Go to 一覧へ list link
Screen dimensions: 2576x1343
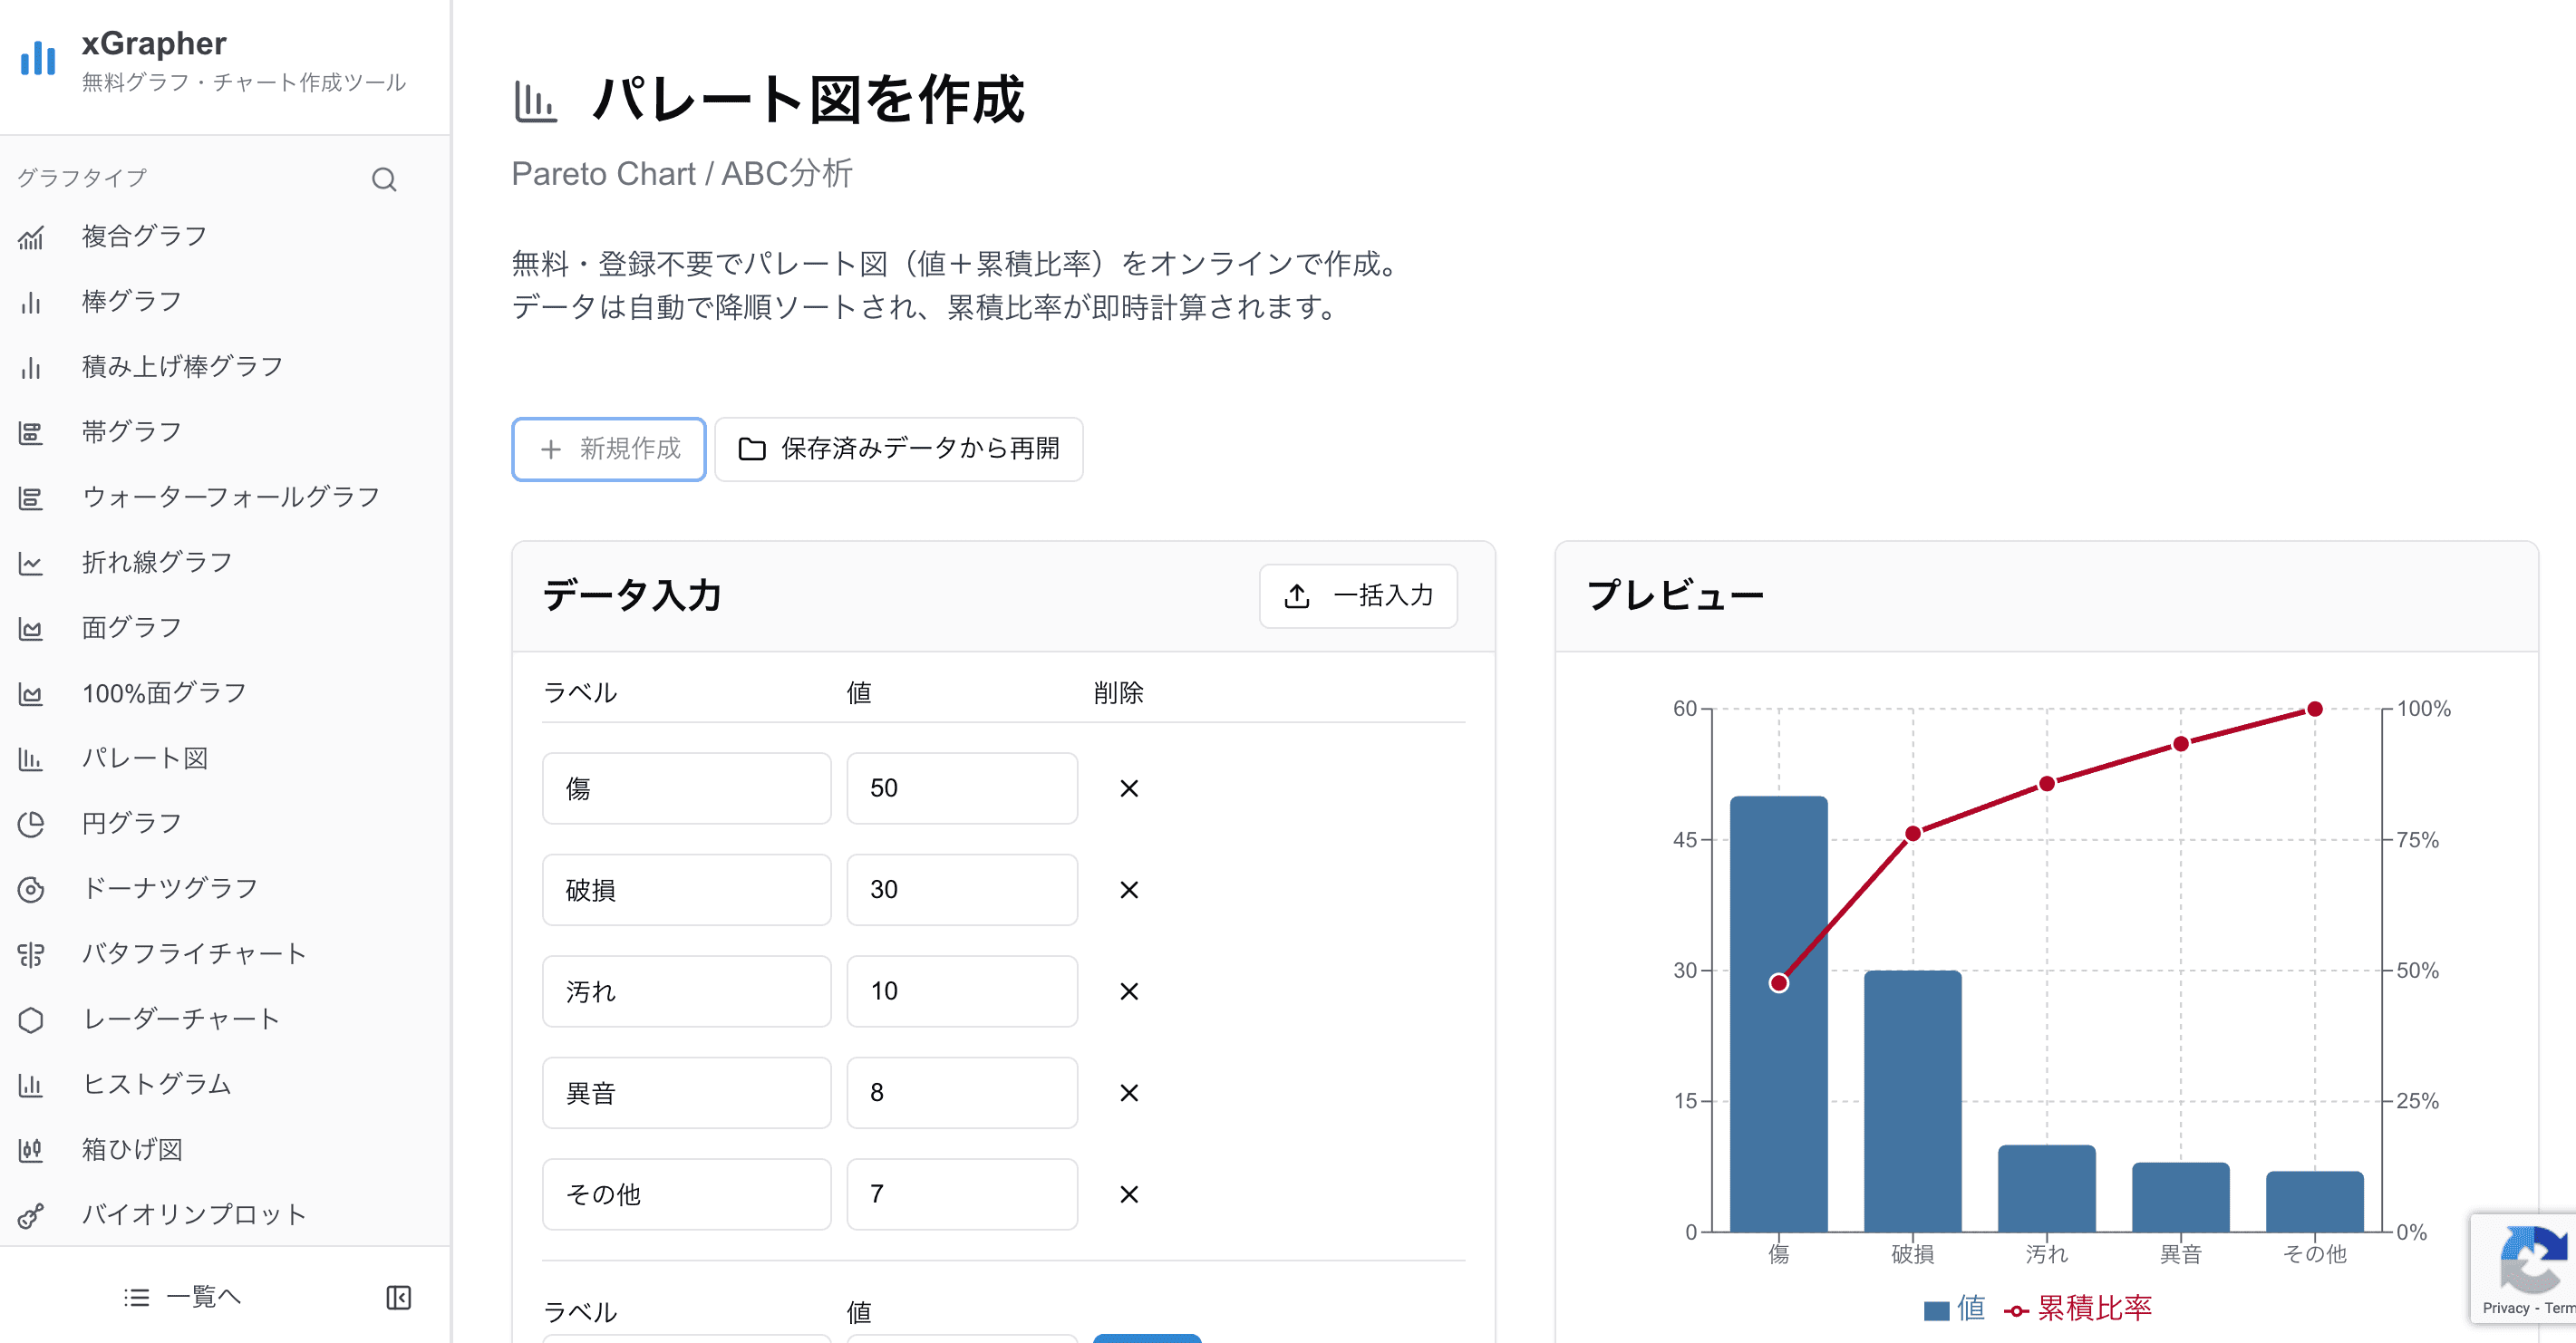183,1297
